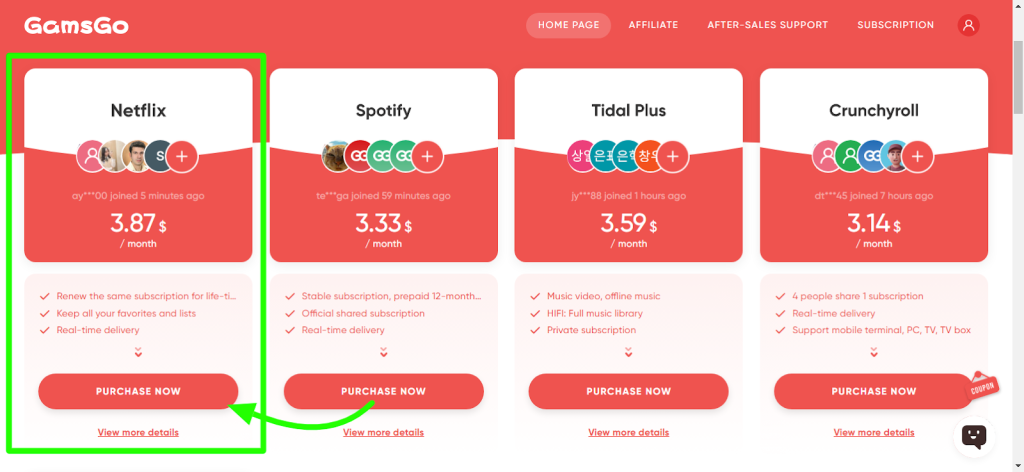This screenshot has height=472, width=1024.
Task: Click the GamsGo logo
Action: (76, 25)
